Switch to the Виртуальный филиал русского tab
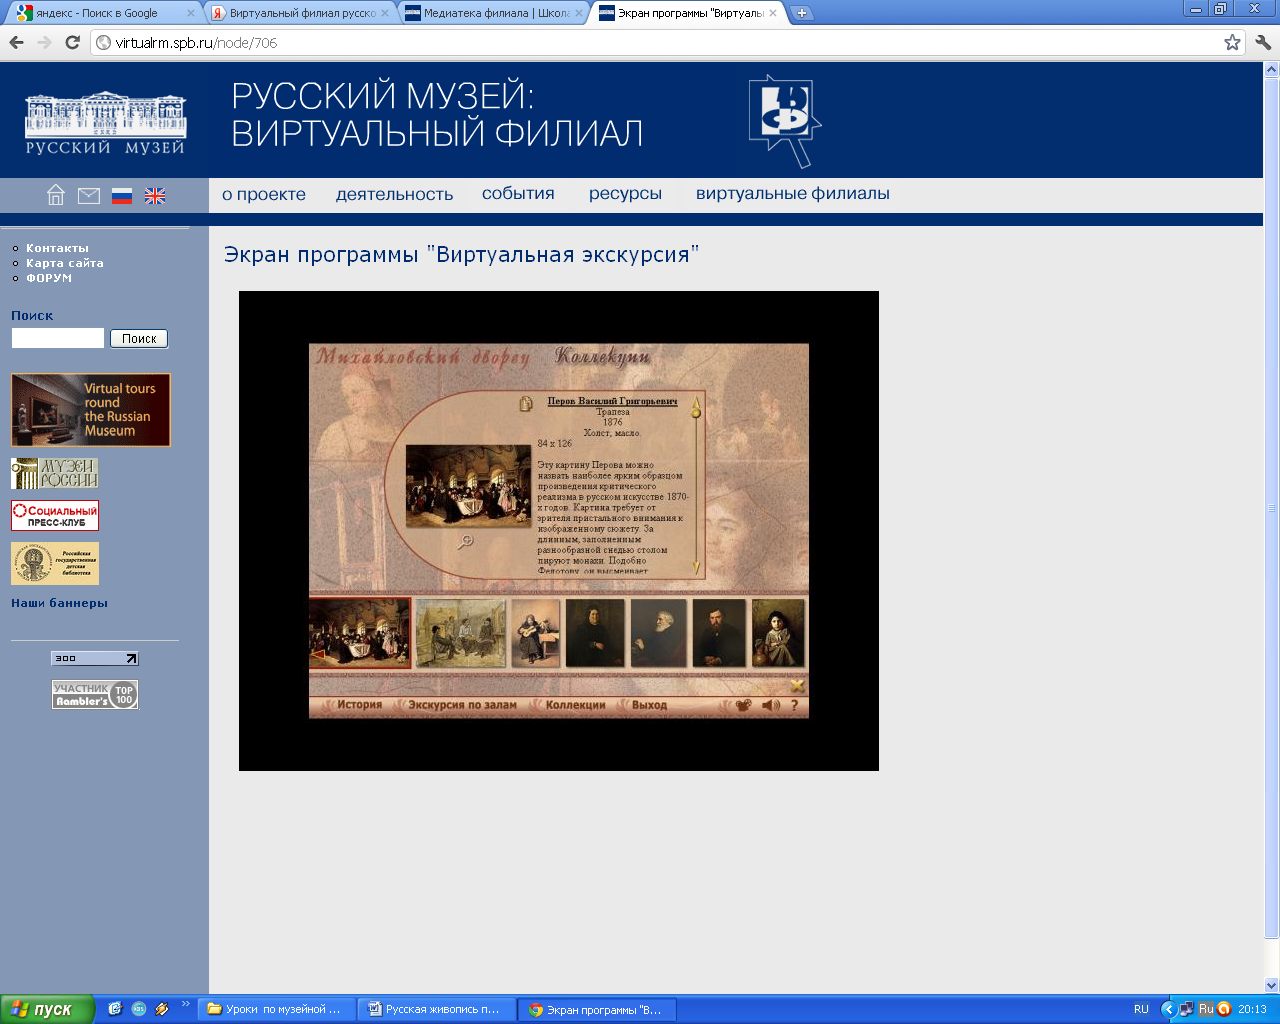The width and height of the screenshot is (1280, 1024). [302, 13]
